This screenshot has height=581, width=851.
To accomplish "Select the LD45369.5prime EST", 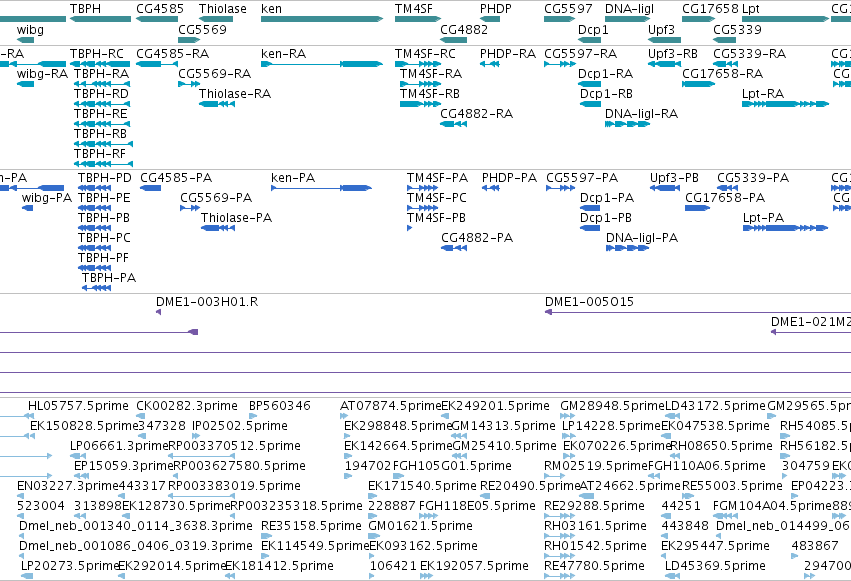I will point(673,576).
